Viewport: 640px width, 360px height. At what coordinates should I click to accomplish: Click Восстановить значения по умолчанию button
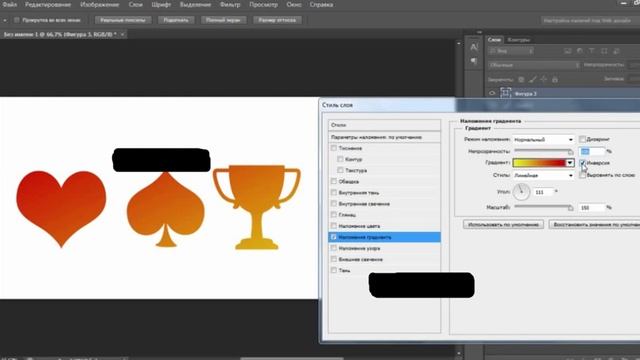(594, 224)
